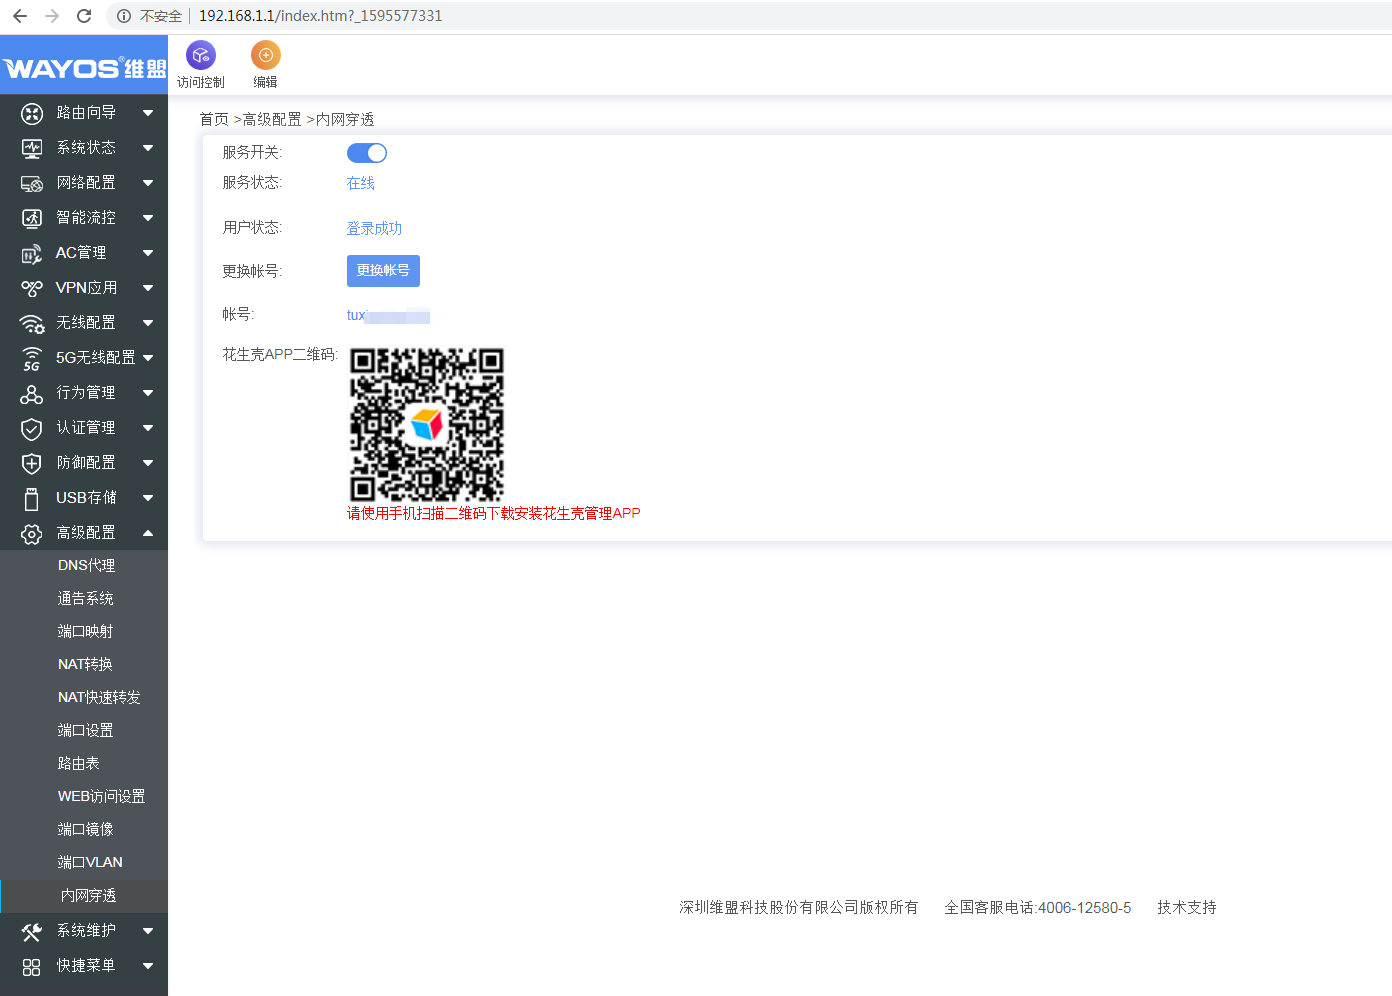Click the 系统维护 tools icon

pyautogui.click(x=32, y=931)
